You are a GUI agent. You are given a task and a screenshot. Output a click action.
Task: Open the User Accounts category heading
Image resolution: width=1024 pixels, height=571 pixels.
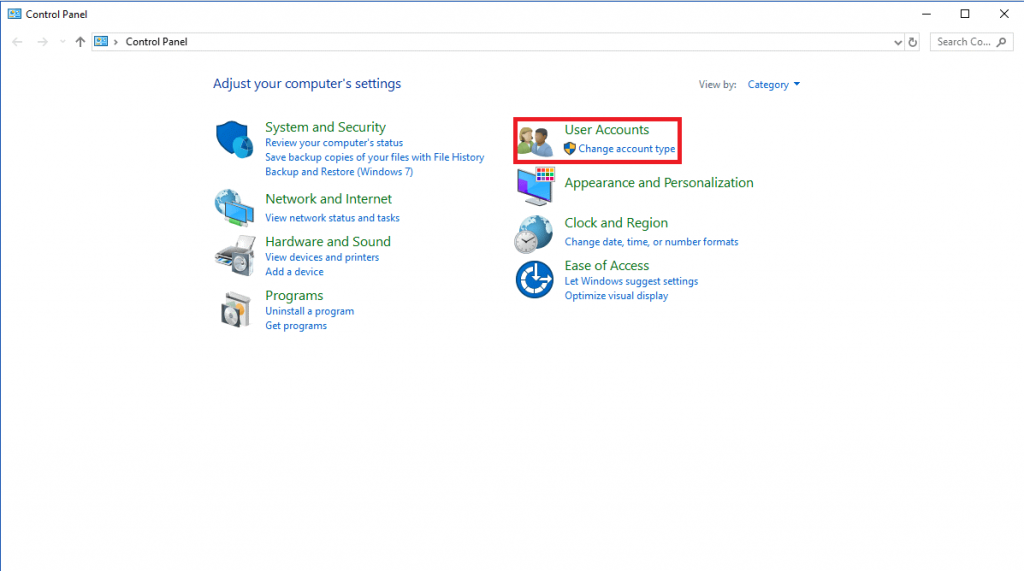click(x=607, y=129)
